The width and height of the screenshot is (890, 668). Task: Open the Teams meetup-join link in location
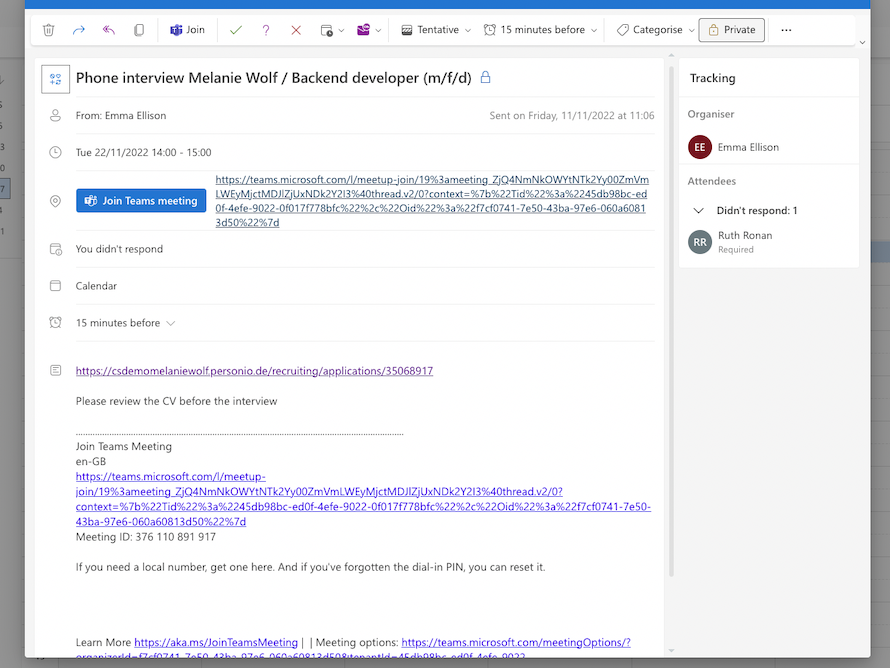pyautogui.click(x=432, y=201)
